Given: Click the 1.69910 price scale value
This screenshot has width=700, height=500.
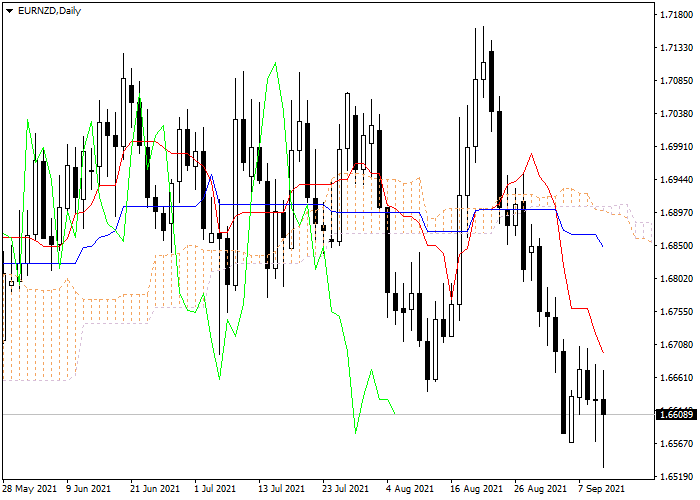Looking at the screenshot, I should [676, 146].
